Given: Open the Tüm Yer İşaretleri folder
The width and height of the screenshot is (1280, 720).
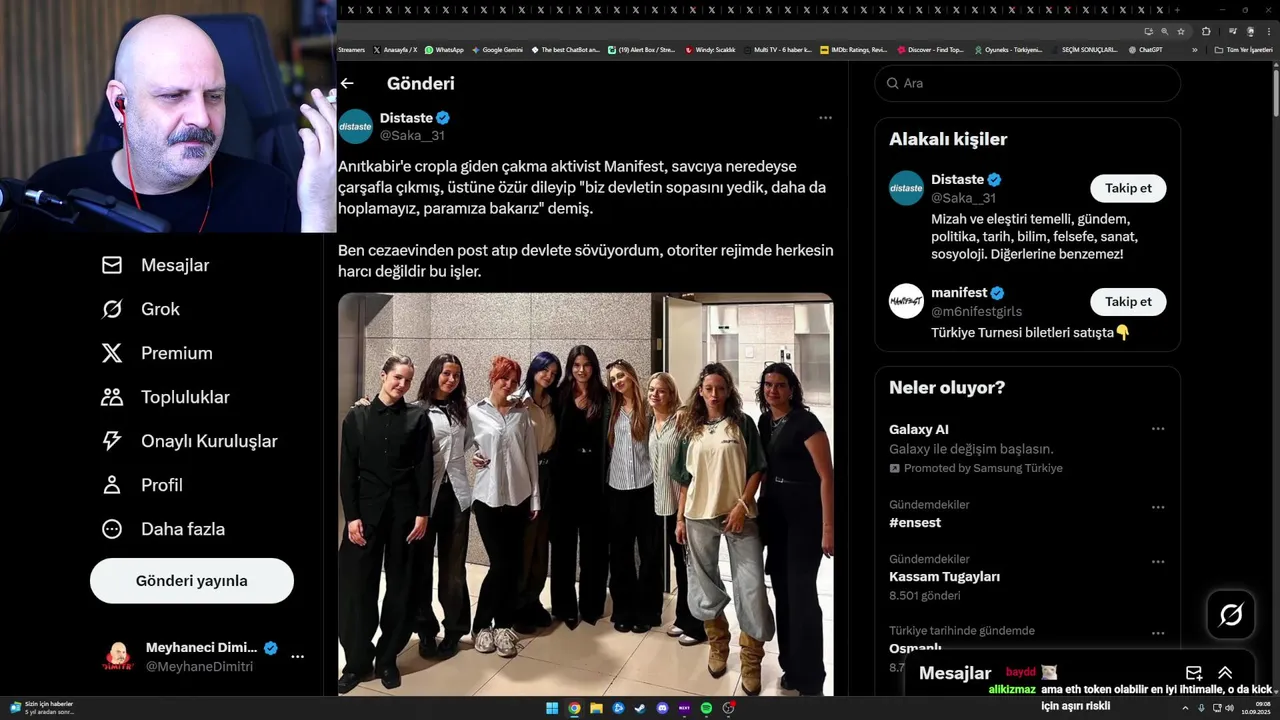Looking at the screenshot, I should [x=1244, y=49].
